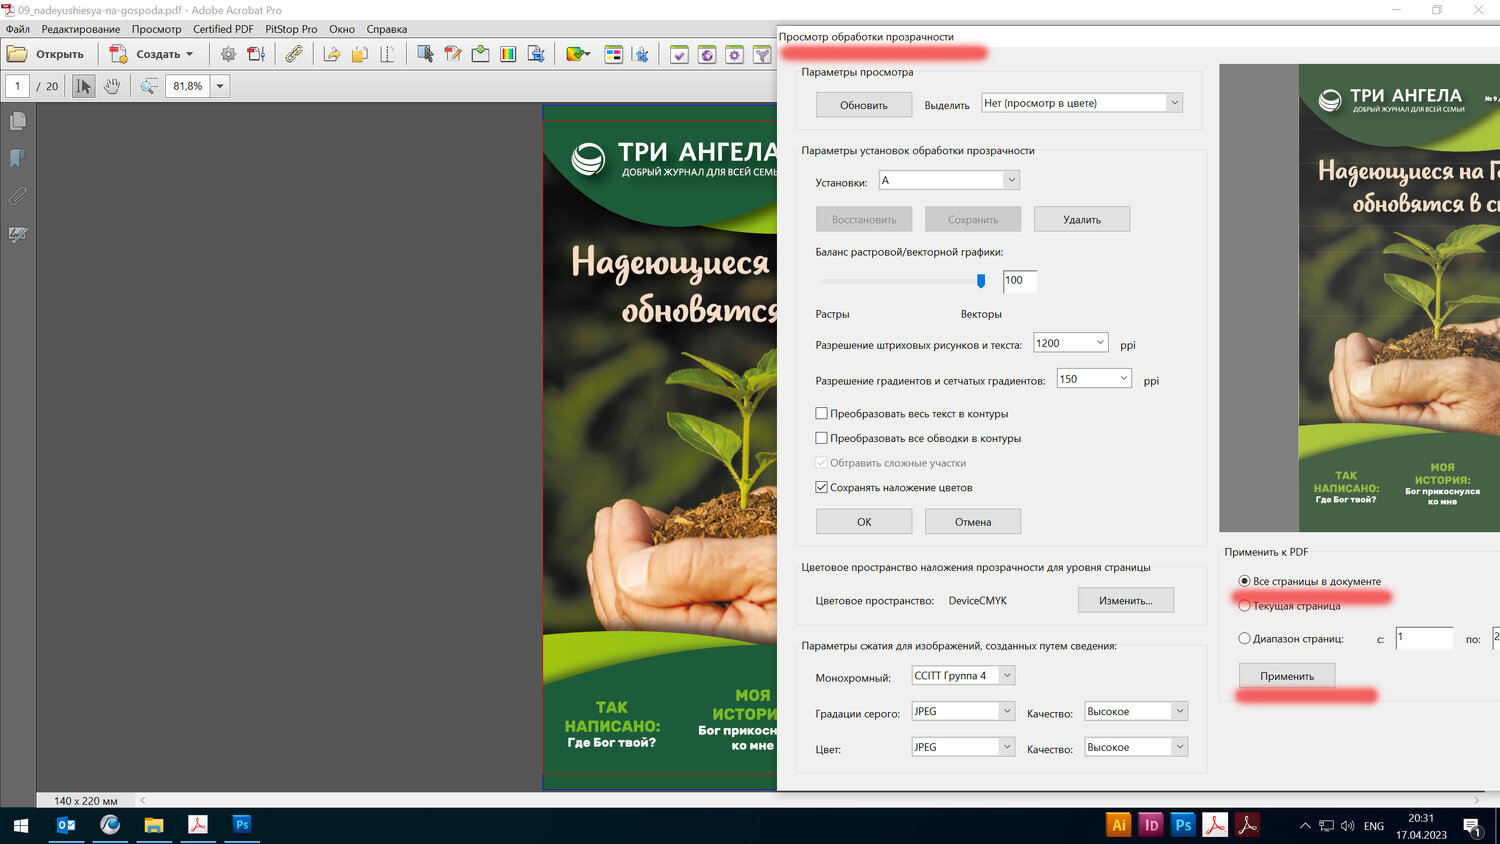Open the 'Установки' presets dropdown
The width and height of the screenshot is (1500, 844).
point(949,180)
